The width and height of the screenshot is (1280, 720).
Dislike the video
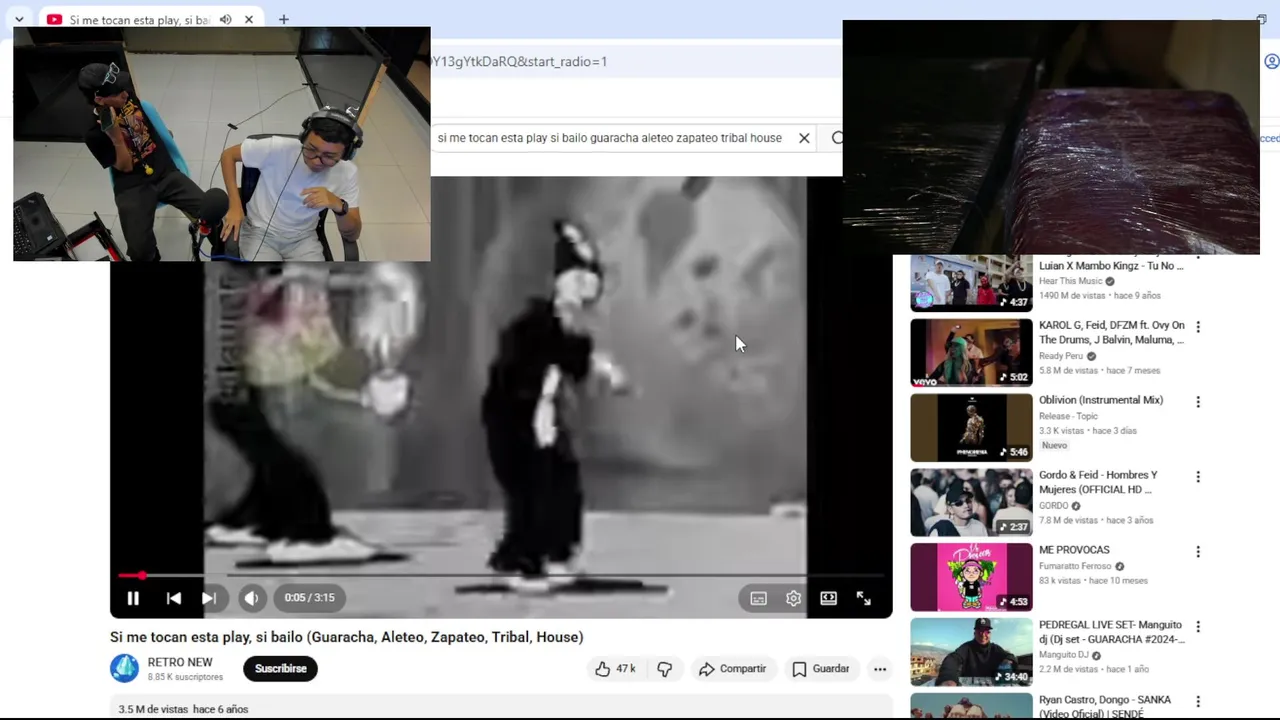click(665, 669)
